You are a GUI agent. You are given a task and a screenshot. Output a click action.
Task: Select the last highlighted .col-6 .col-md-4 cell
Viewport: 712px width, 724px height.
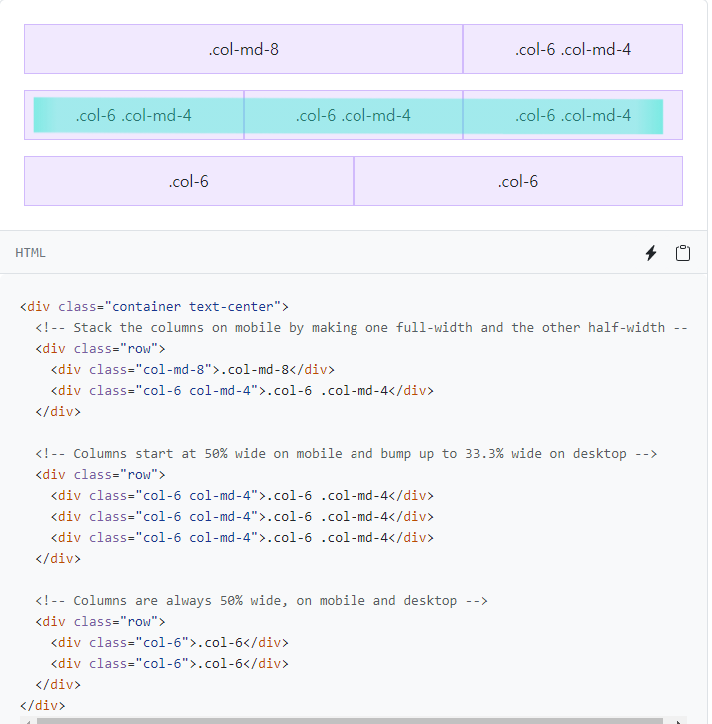pos(573,115)
